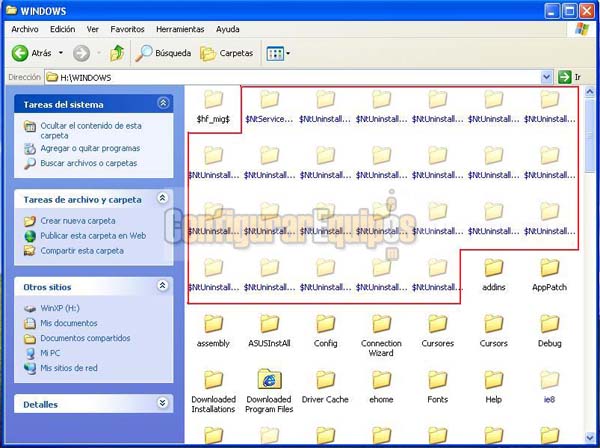
Task: Open the Ver menu
Action: click(93, 29)
